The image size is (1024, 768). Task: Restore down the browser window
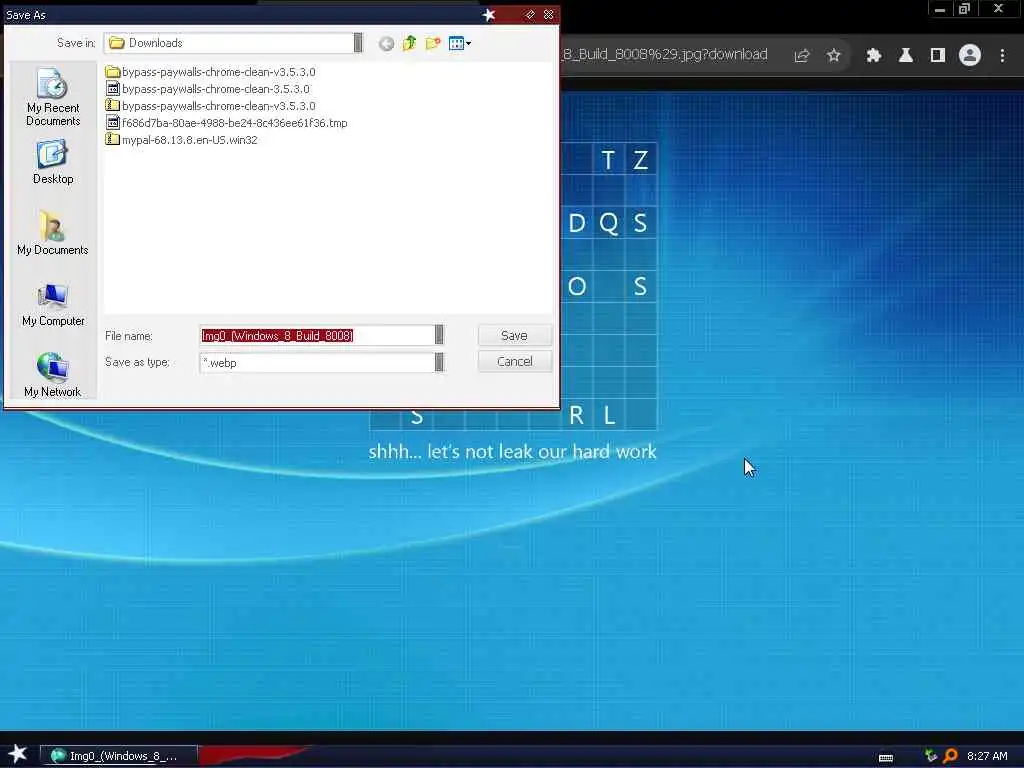965,9
